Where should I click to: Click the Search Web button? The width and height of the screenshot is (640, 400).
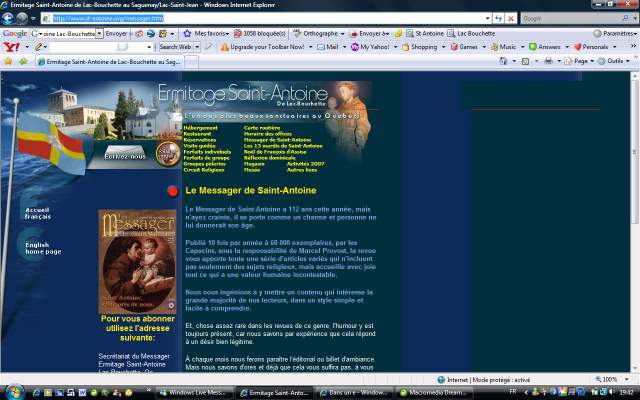[x=175, y=47]
